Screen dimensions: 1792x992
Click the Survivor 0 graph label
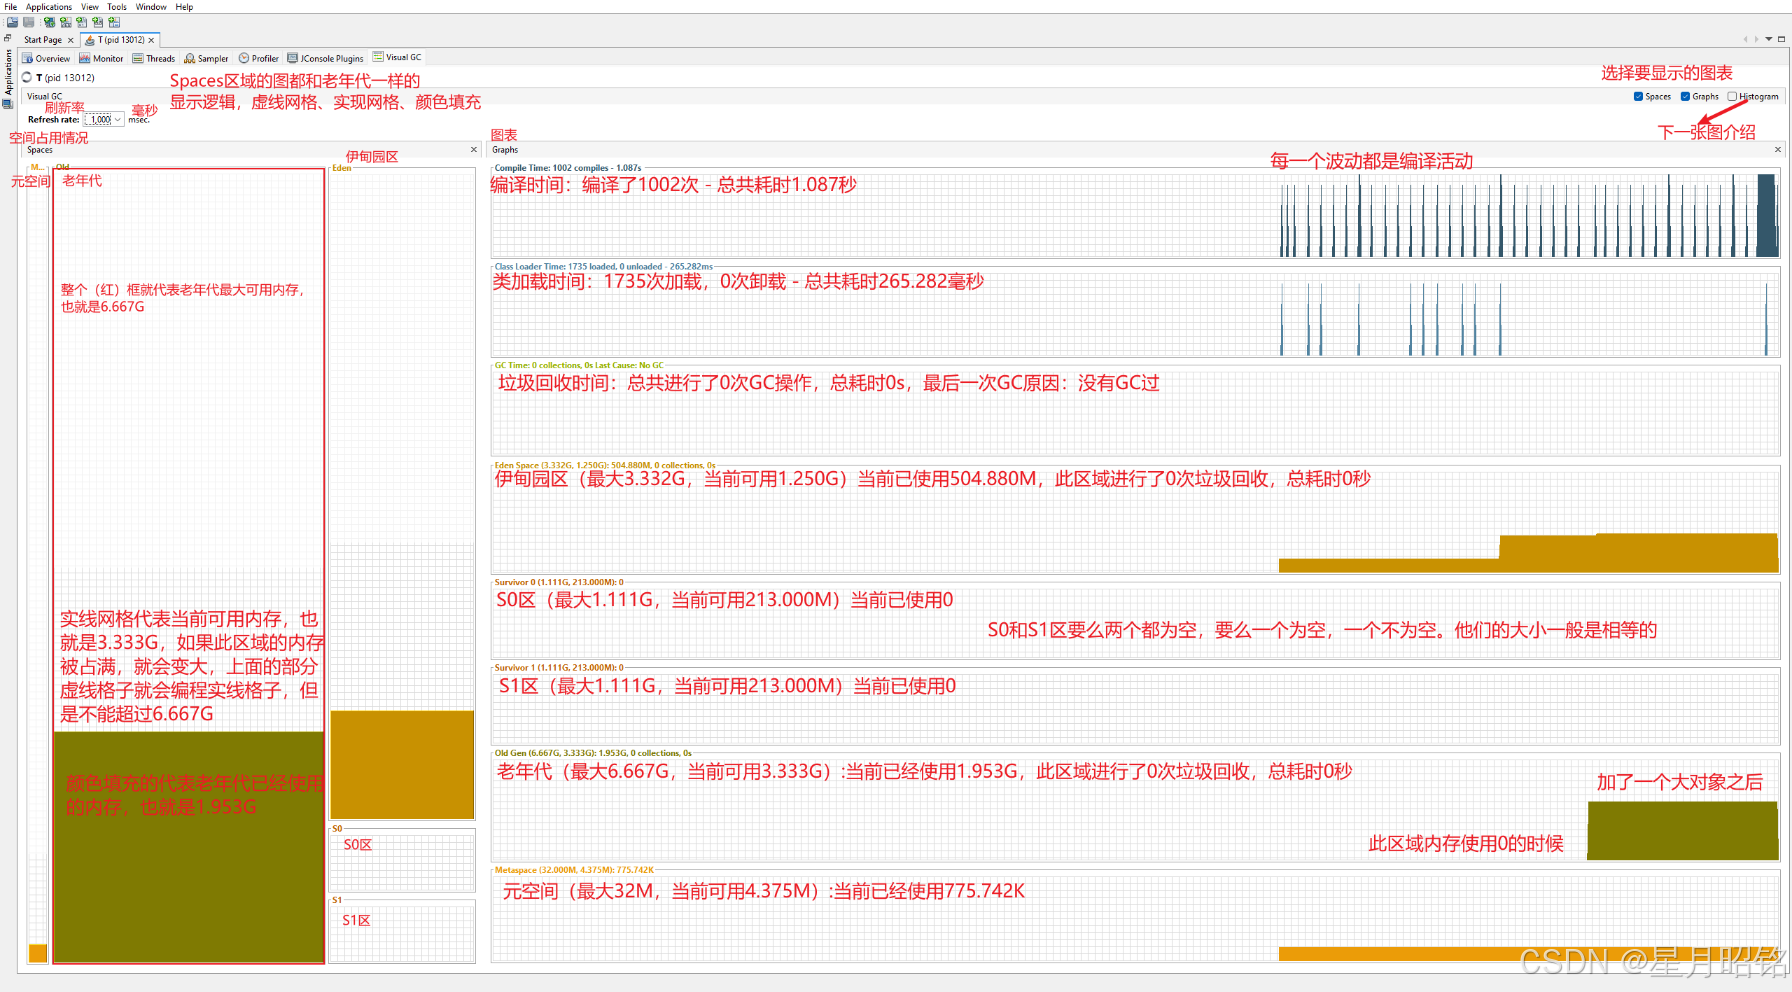point(559,582)
